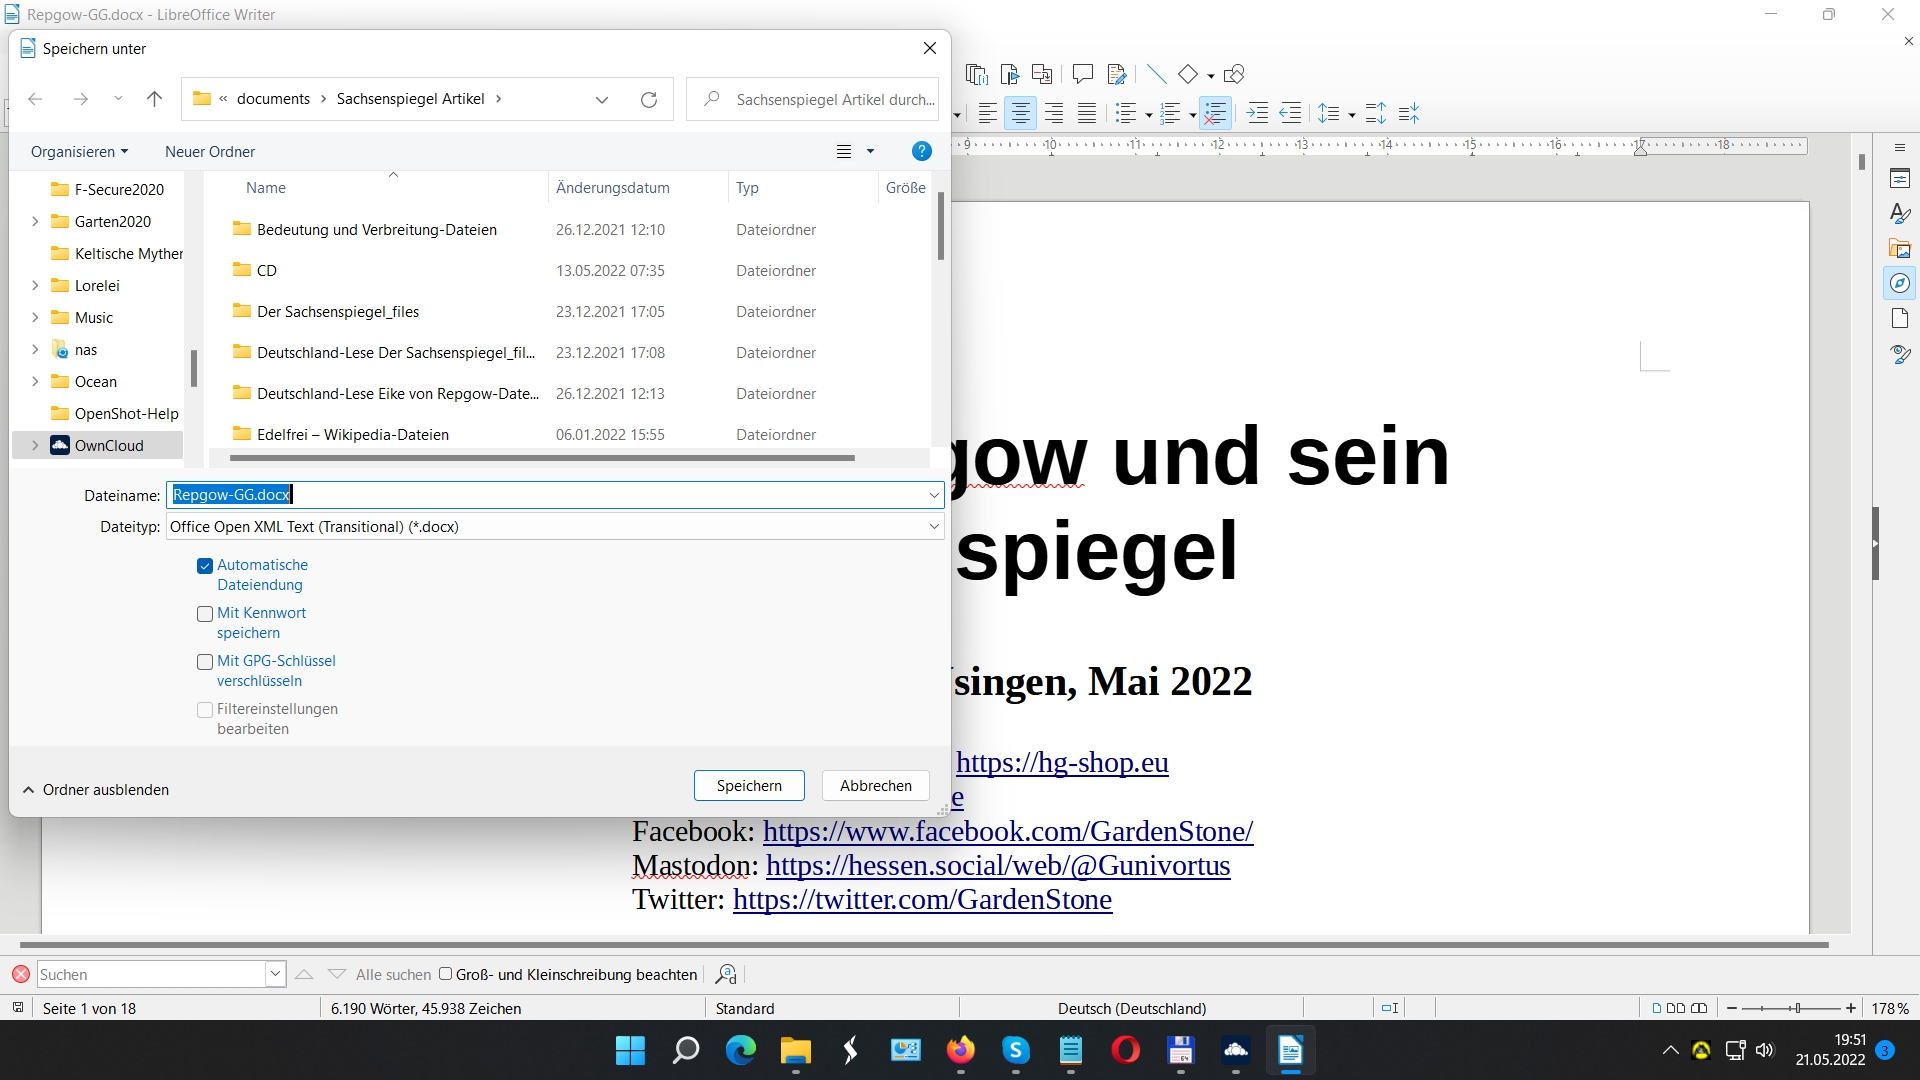Click the Abbrechen button
The image size is (1920, 1080).
coord(876,786)
